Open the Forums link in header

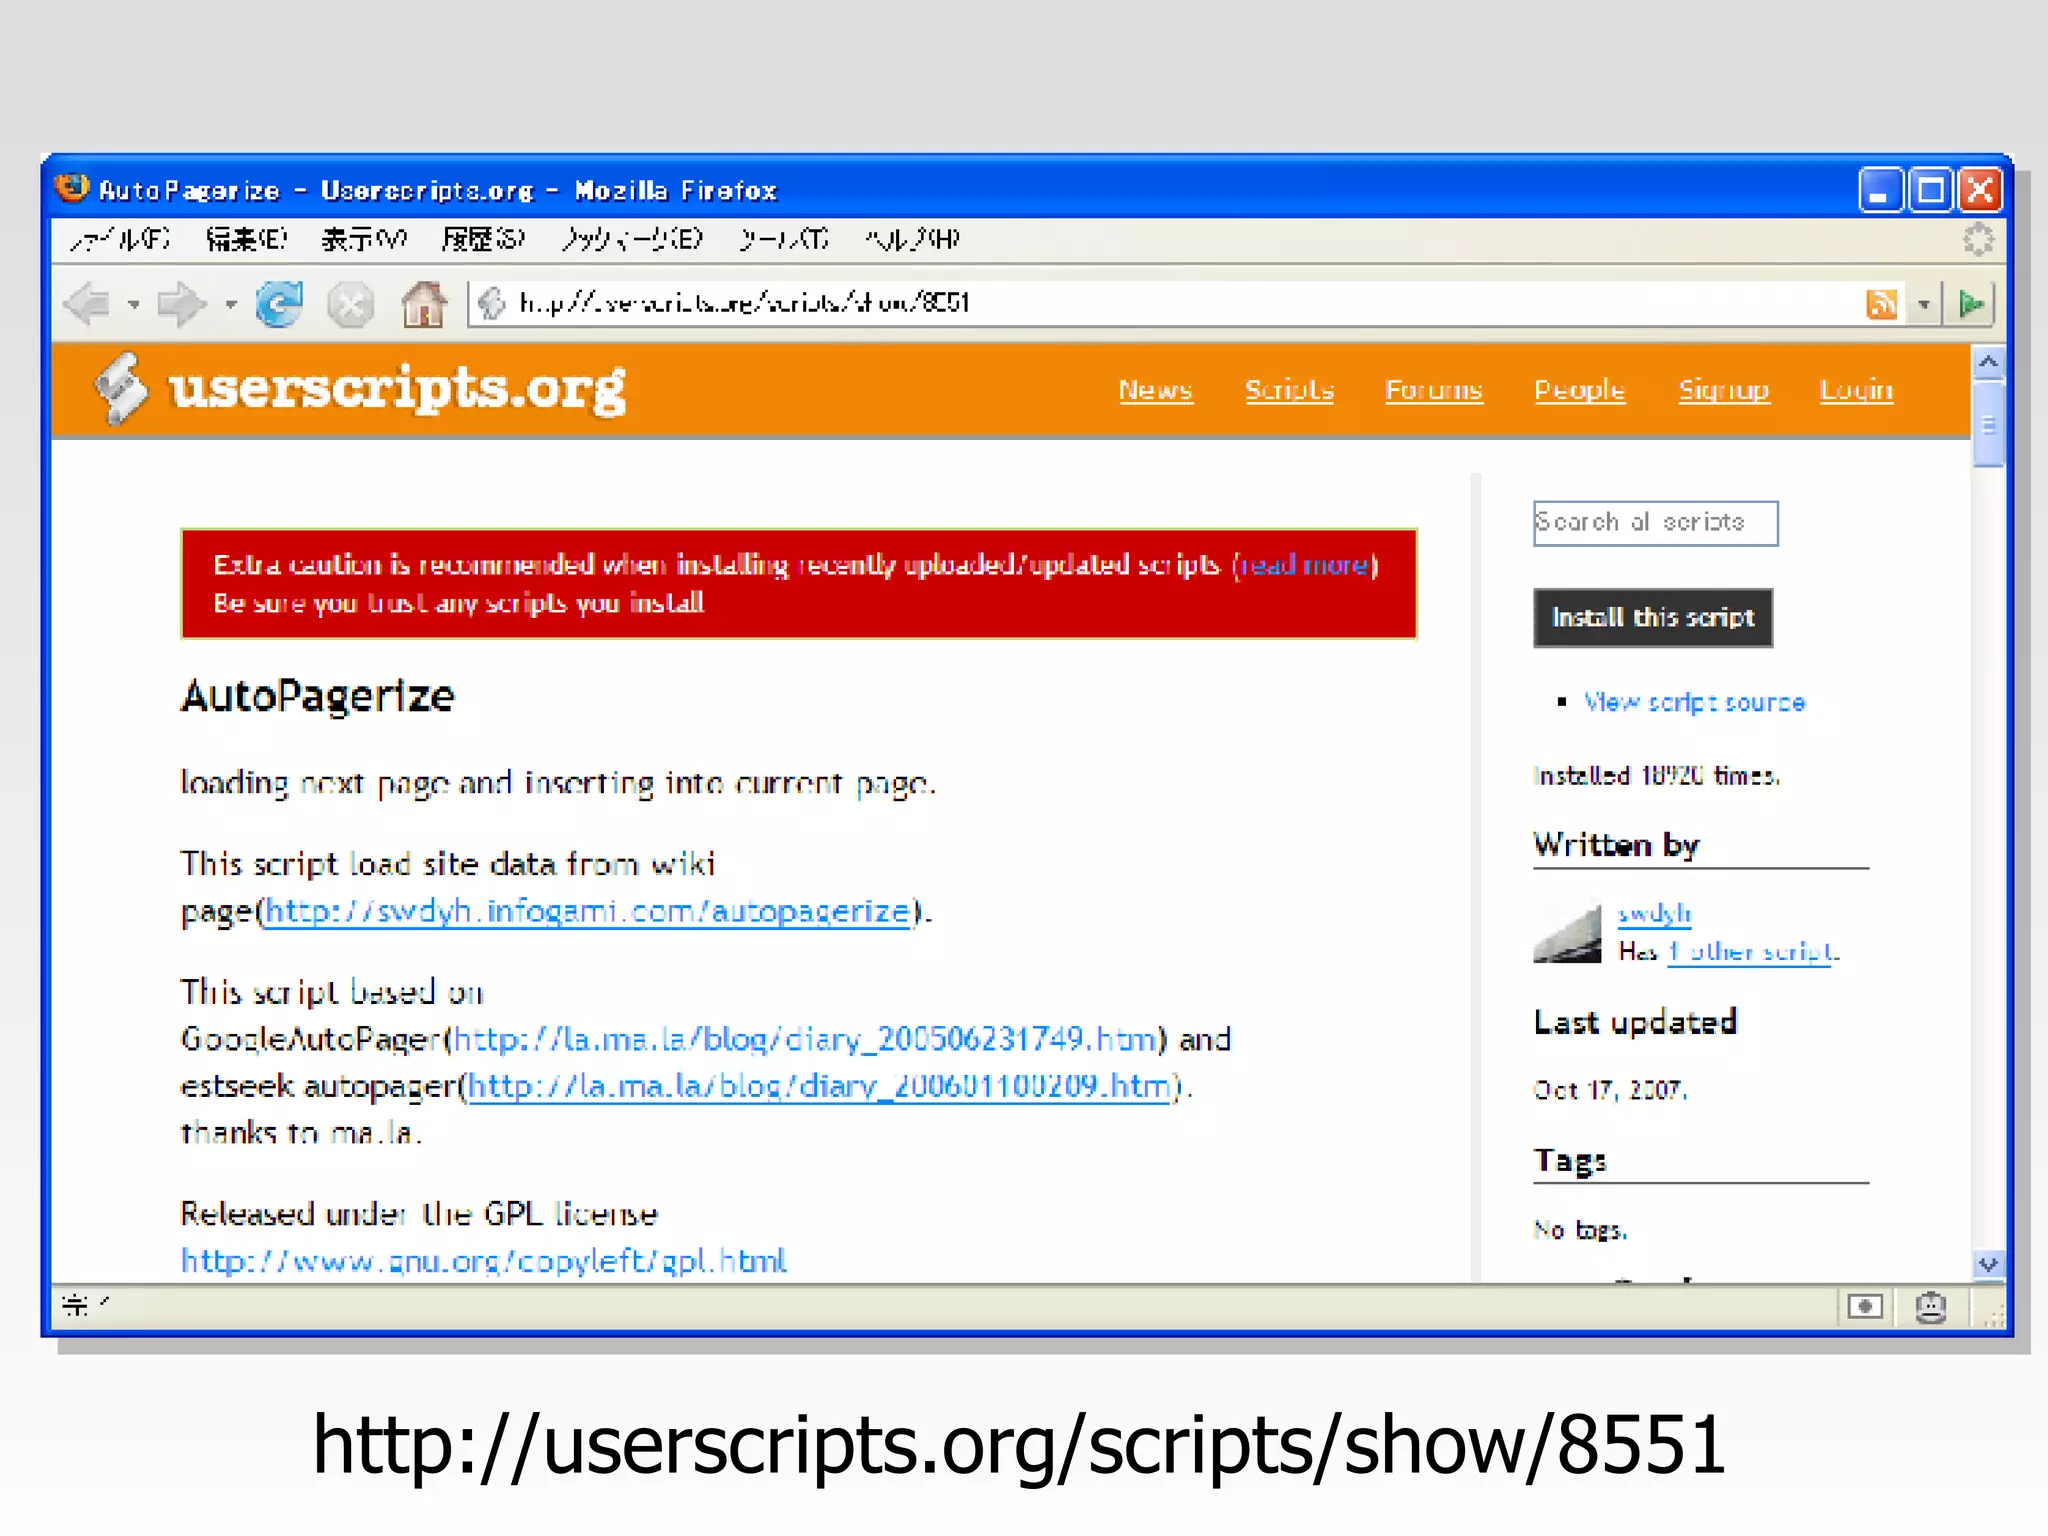pyautogui.click(x=1433, y=390)
